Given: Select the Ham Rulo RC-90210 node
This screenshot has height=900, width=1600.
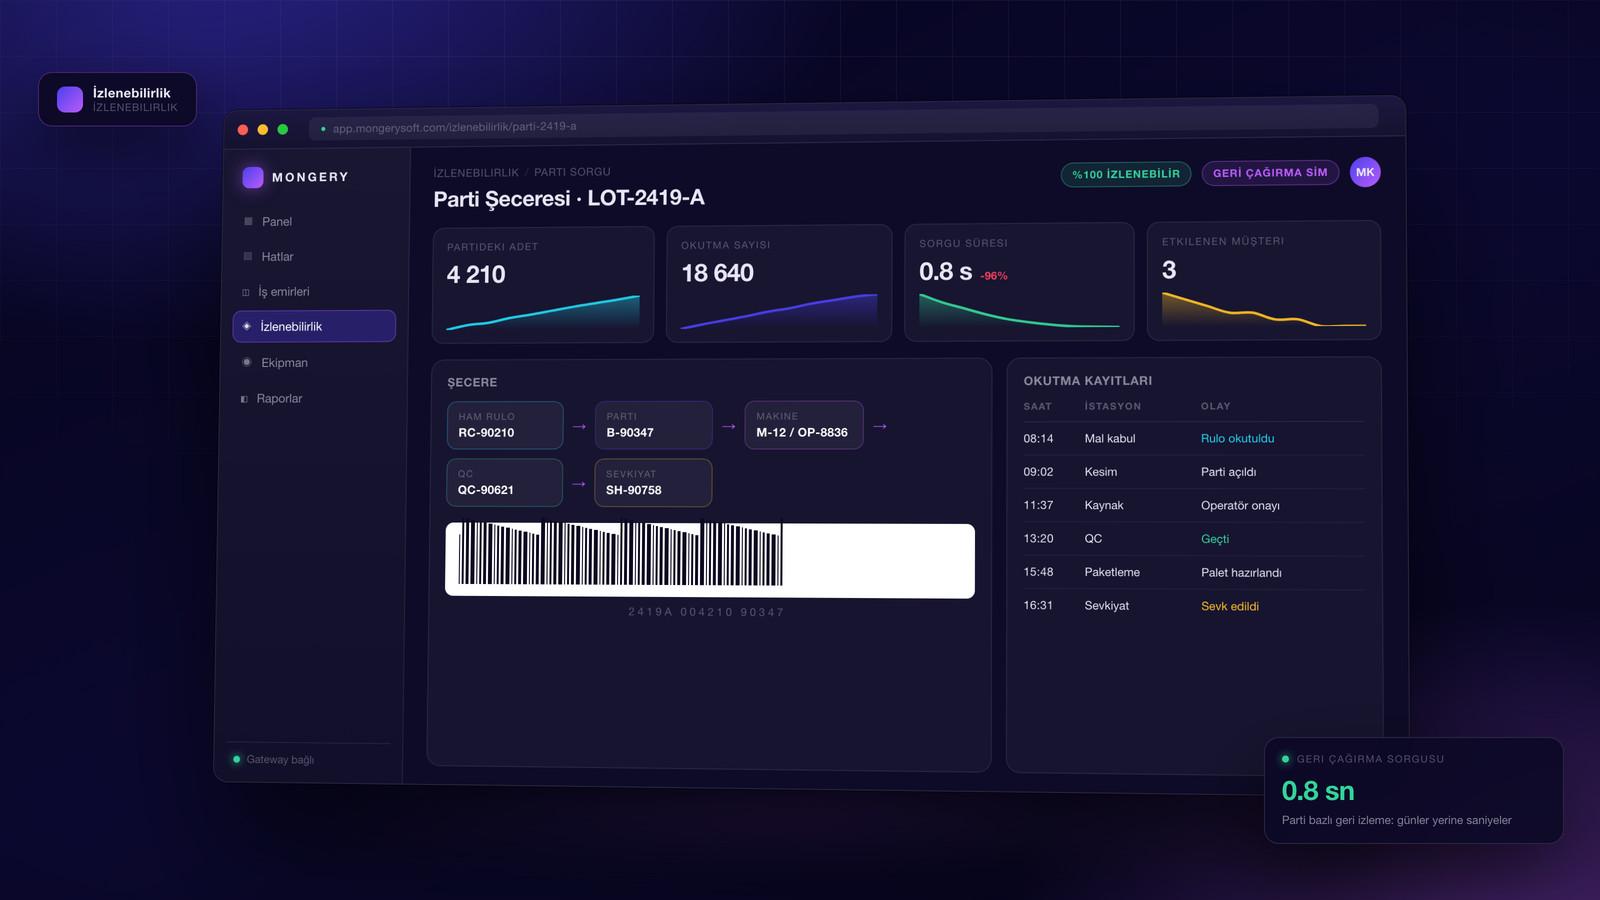Looking at the screenshot, I should (505, 425).
